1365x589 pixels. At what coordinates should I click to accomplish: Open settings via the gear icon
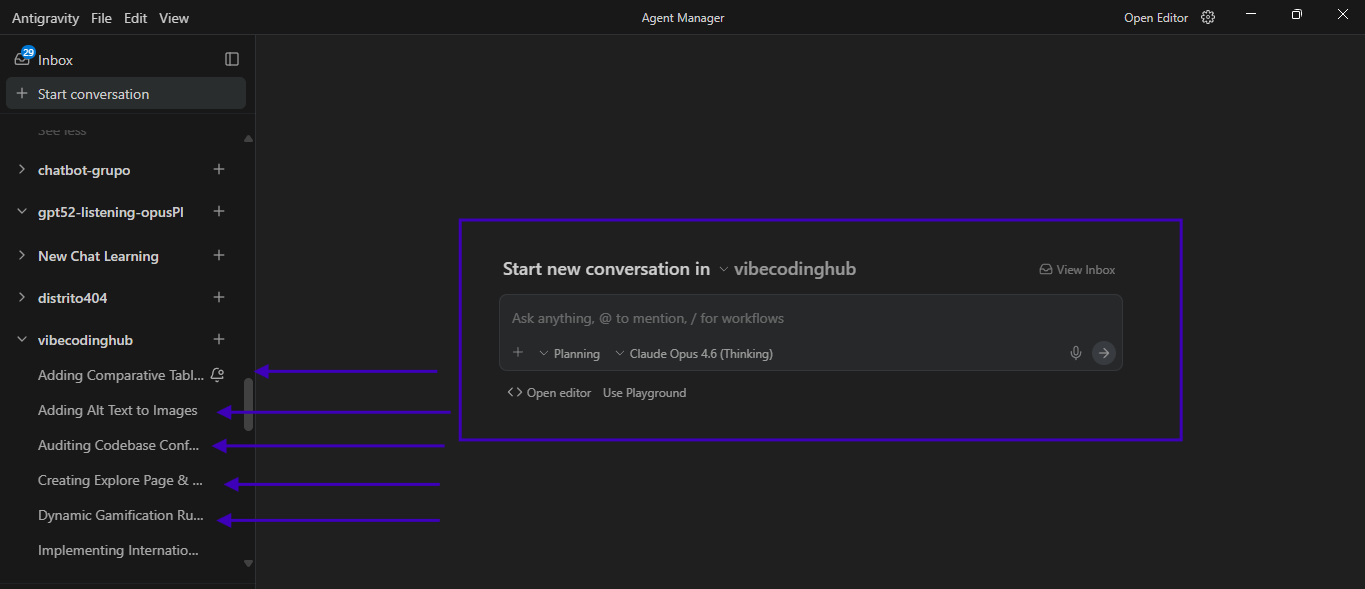[1208, 18]
